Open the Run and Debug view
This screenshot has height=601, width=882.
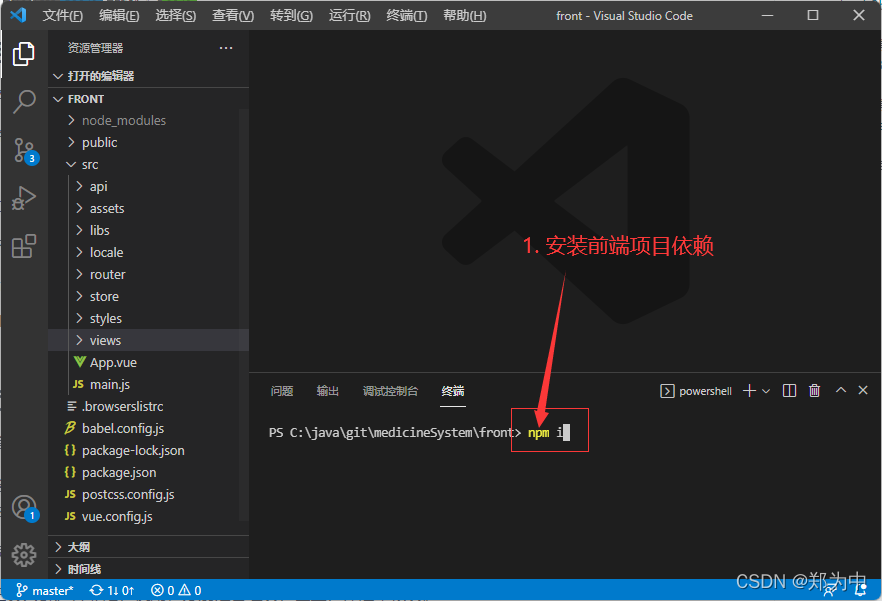[x=24, y=198]
